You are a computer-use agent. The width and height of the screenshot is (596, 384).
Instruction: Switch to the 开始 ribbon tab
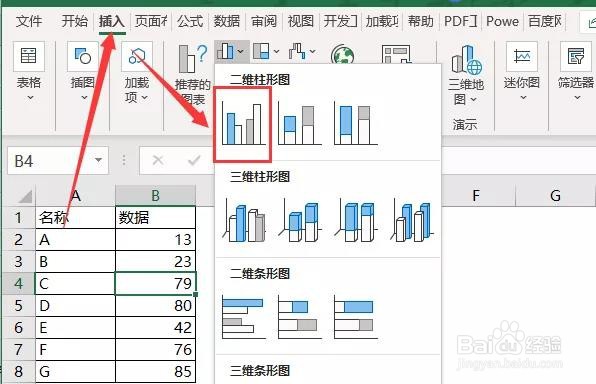(74, 21)
